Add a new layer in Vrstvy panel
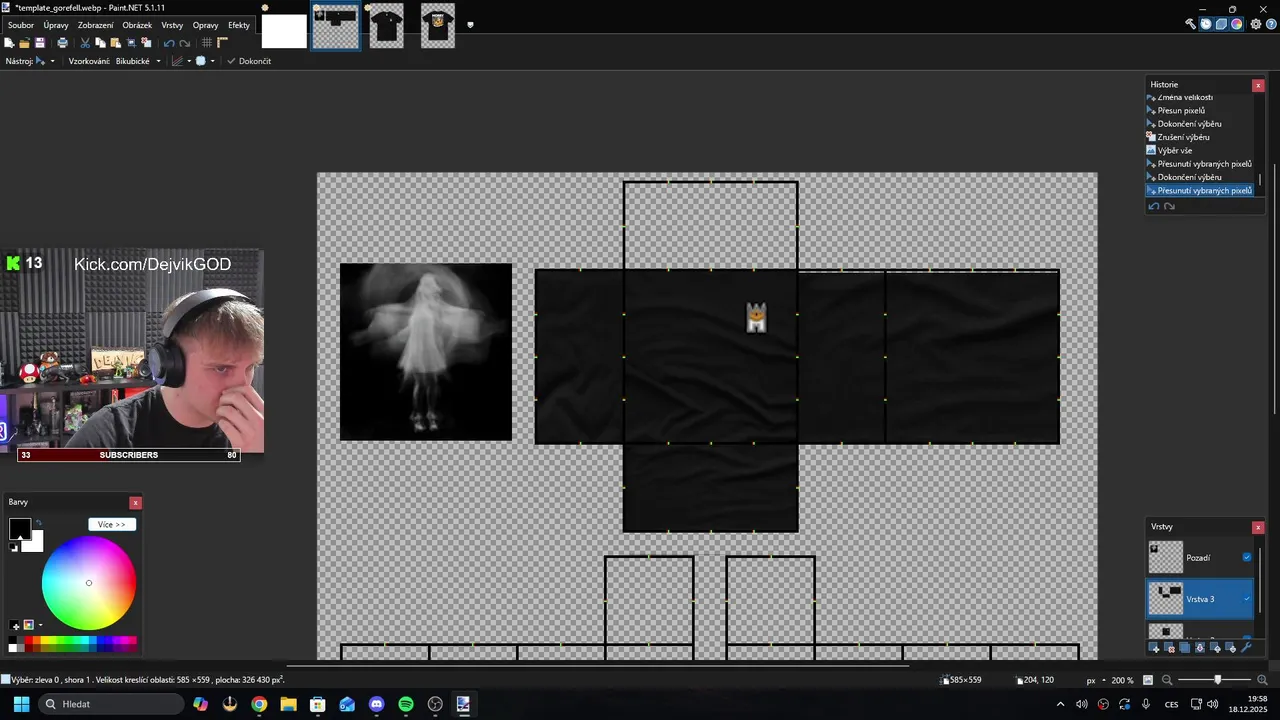 tap(1154, 648)
